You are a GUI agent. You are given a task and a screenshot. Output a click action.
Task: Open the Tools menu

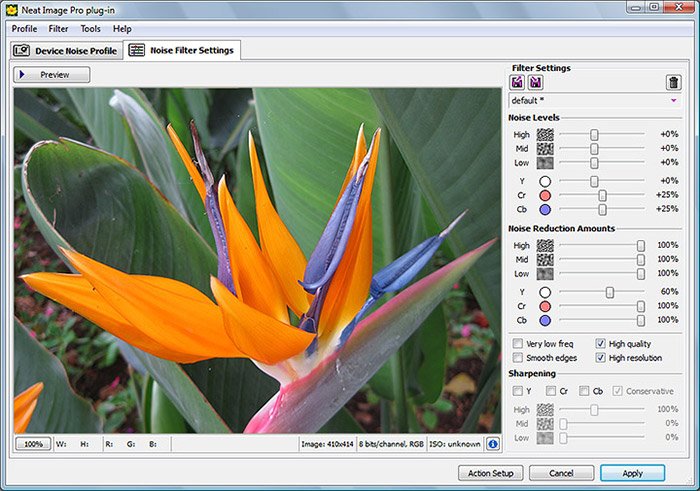tap(90, 29)
